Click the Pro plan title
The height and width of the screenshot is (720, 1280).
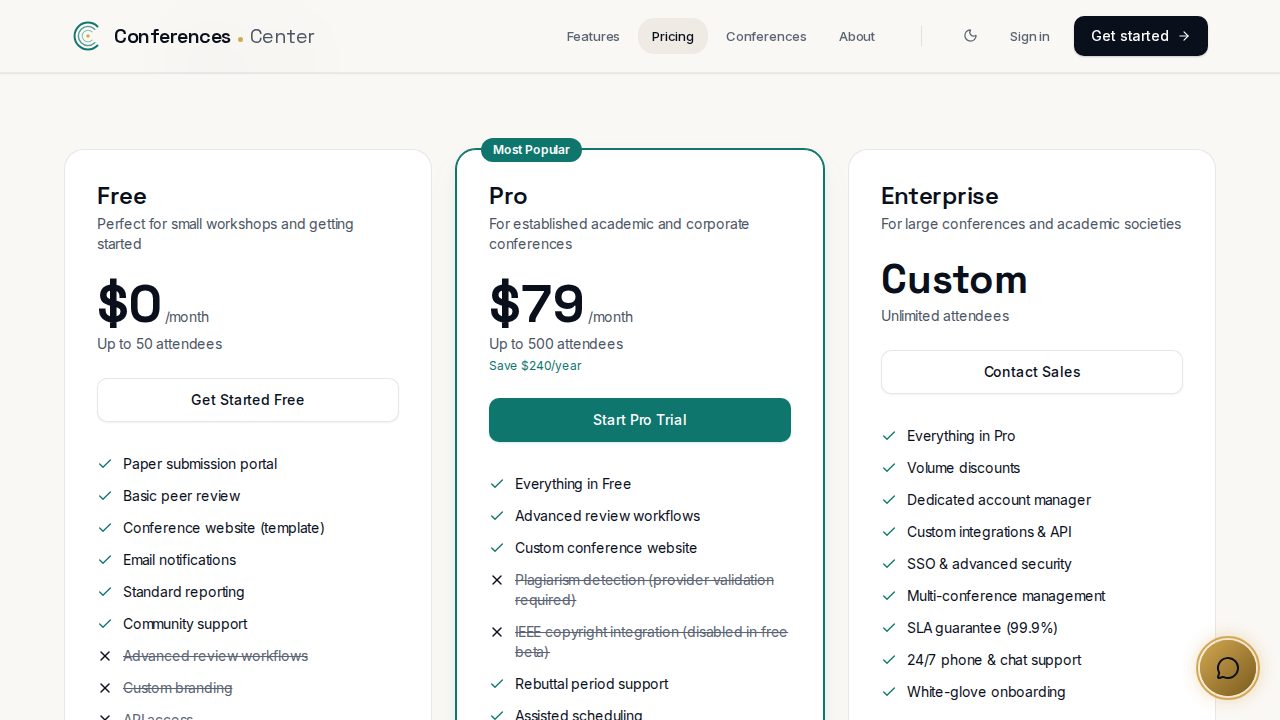[x=508, y=196]
